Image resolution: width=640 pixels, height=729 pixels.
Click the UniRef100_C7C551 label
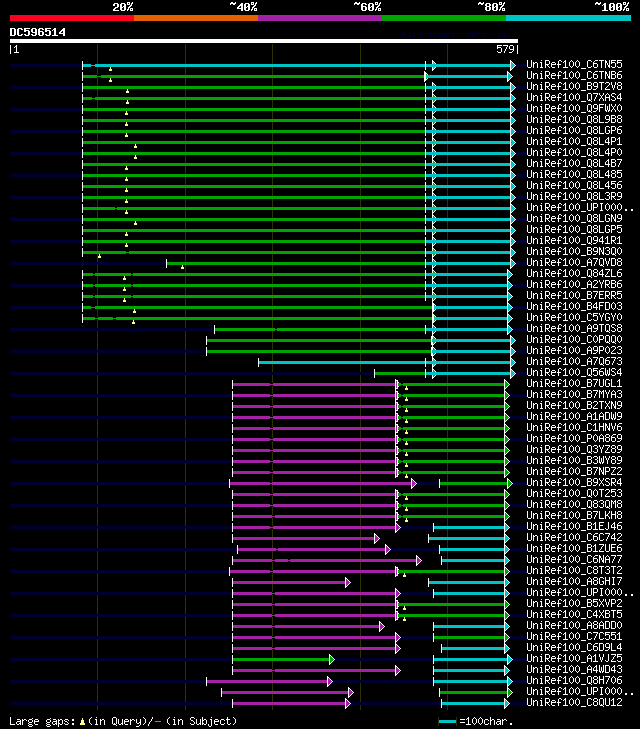pyautogui.click(x=574, y=636)
